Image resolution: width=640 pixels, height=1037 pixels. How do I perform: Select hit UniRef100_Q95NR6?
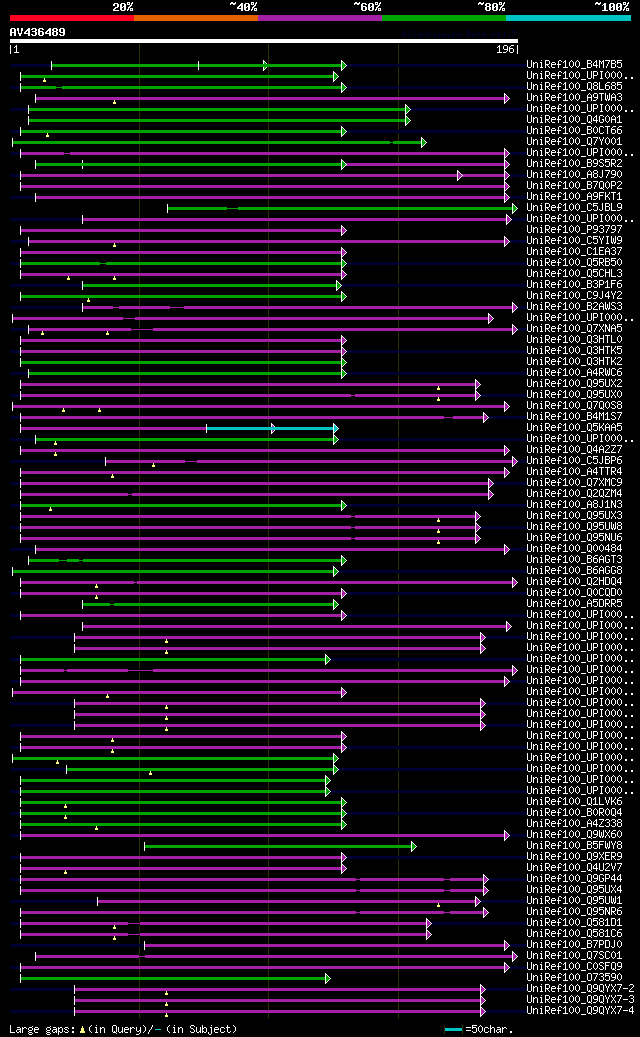(574, 911)
